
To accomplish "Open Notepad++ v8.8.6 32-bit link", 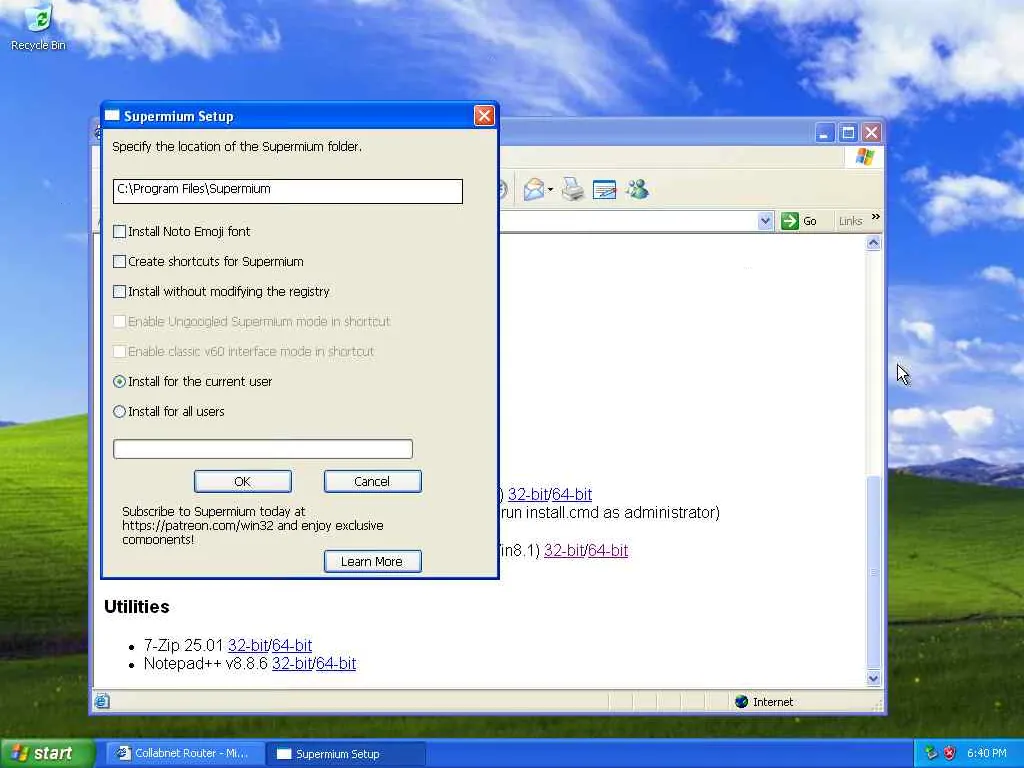I will (x=292, y=664).
